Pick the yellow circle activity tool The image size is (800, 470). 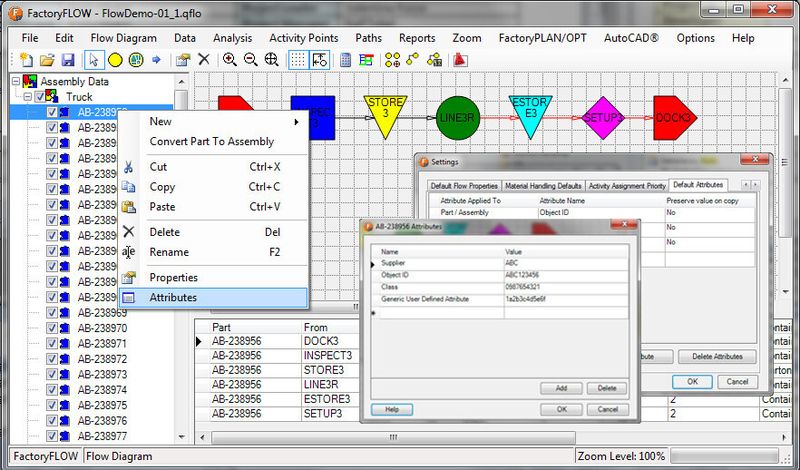[116, 60]
